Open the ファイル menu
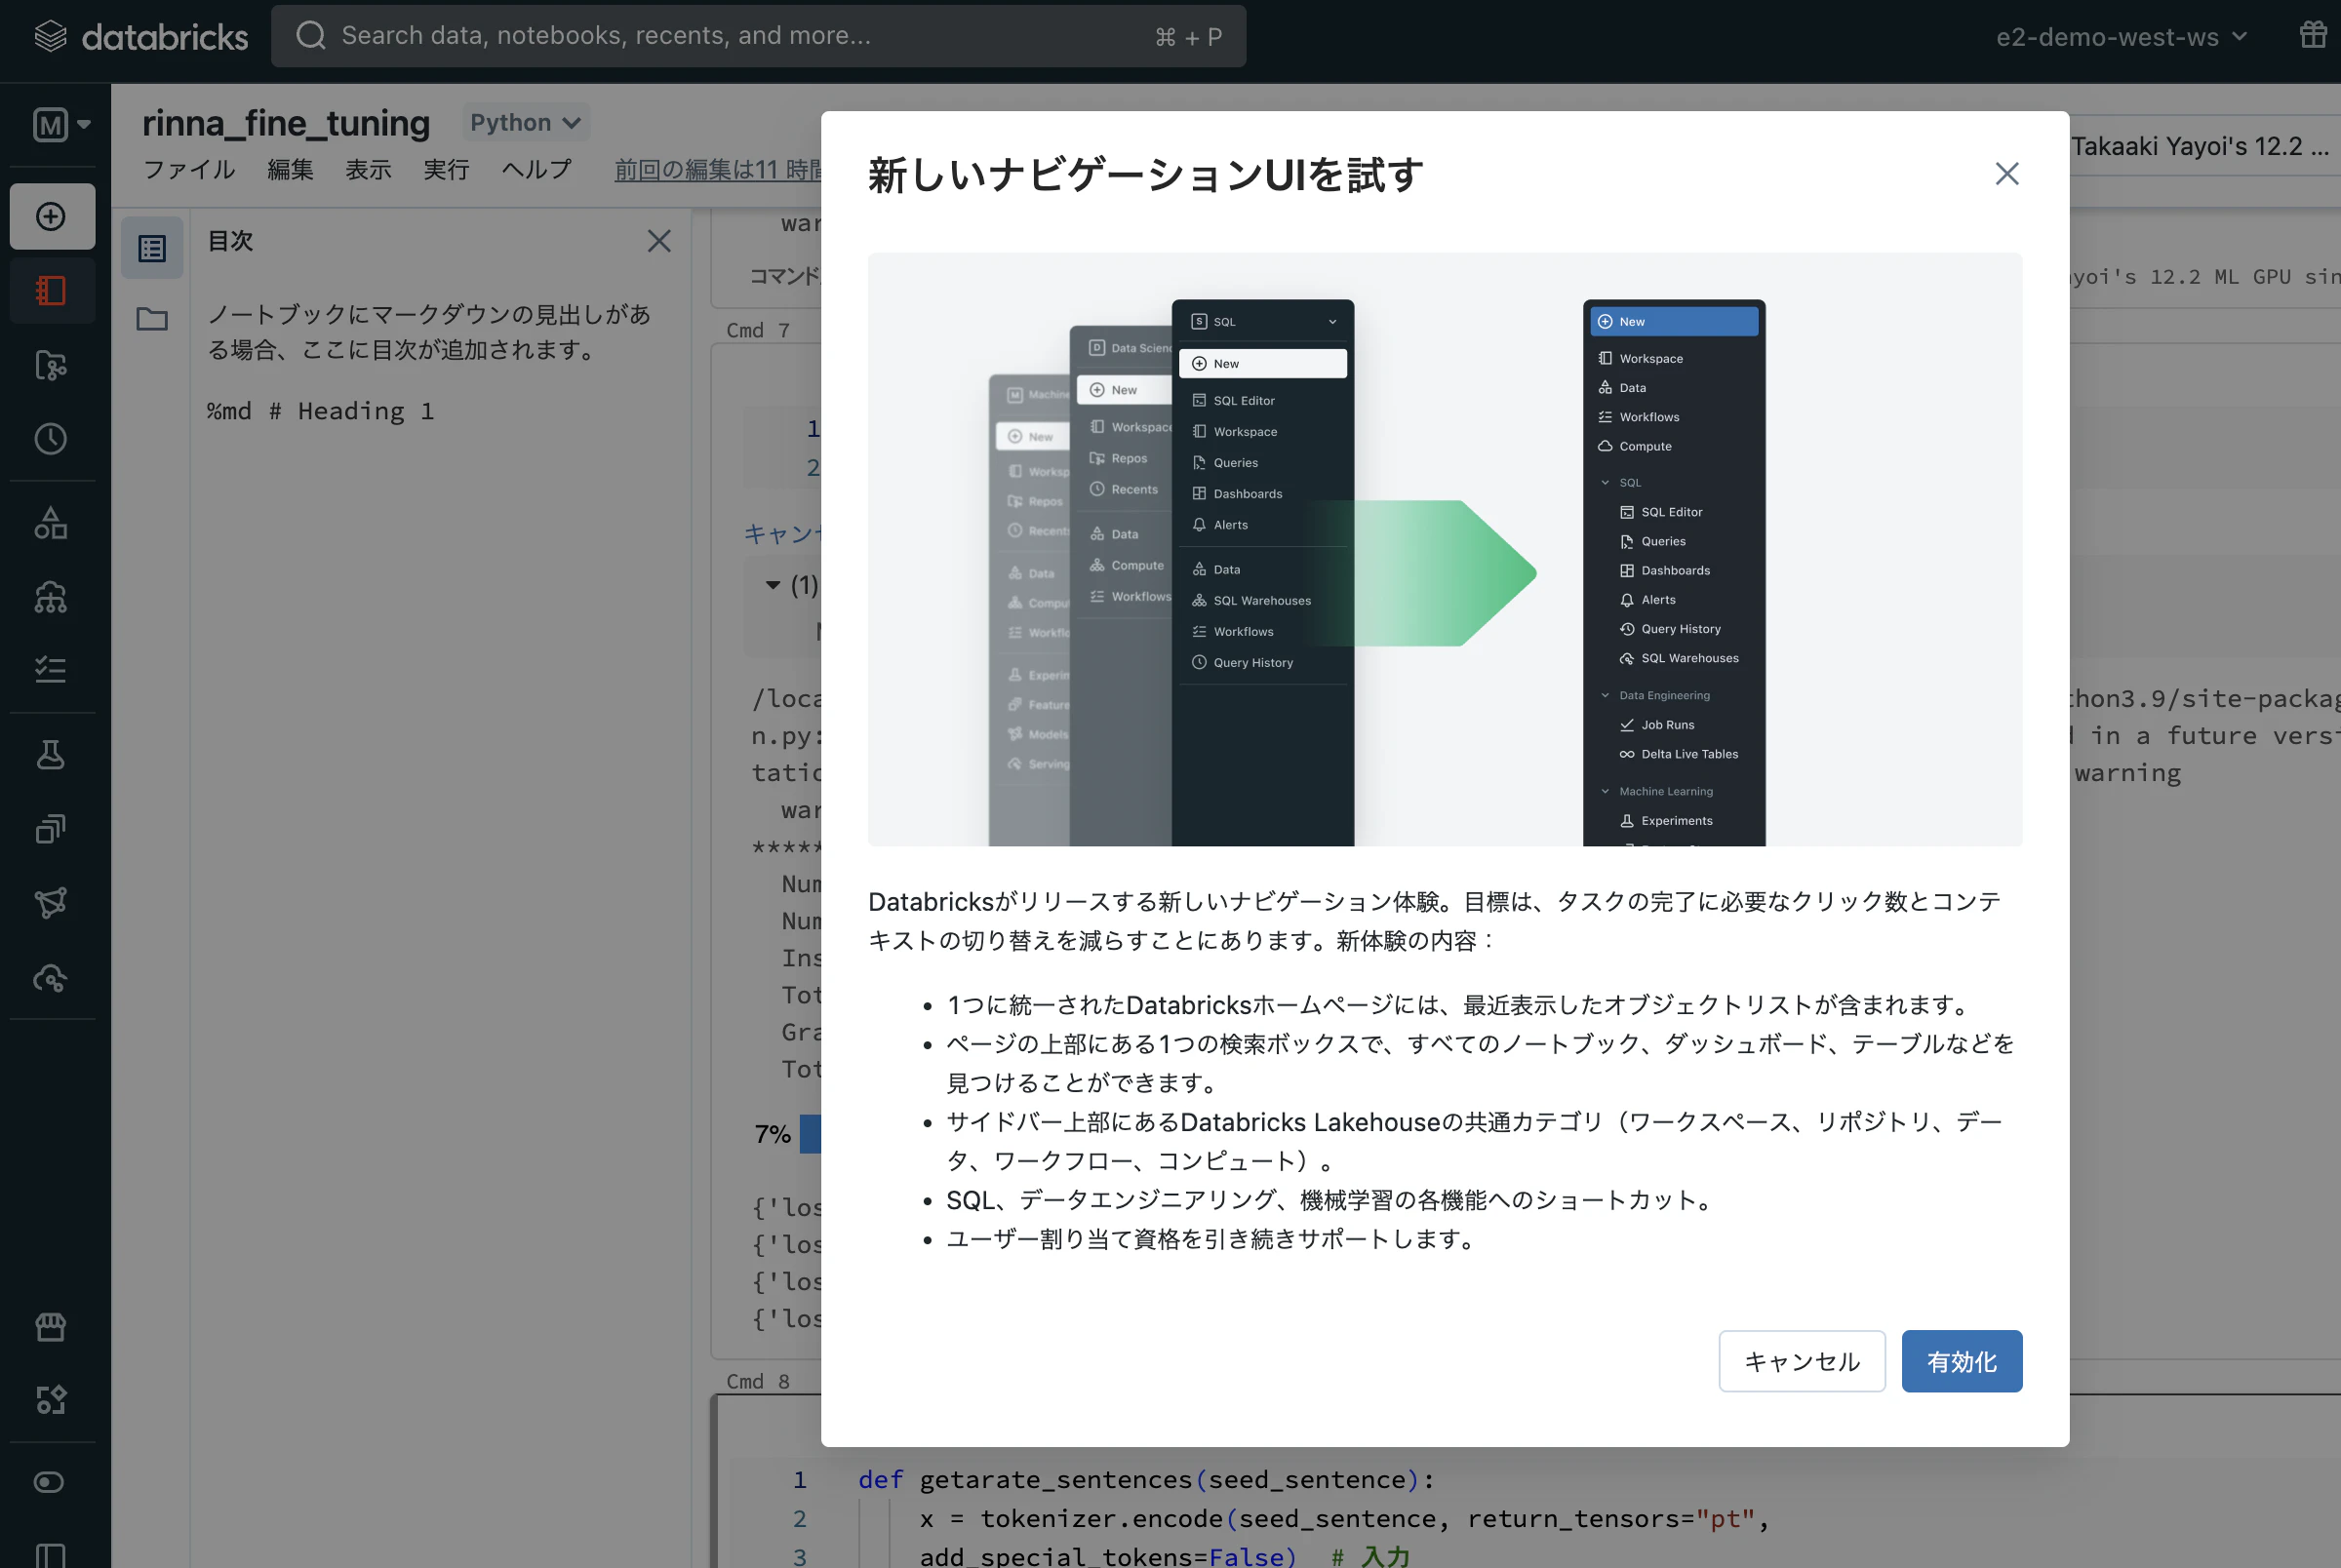2341x1568 pixels. (190, 170)
